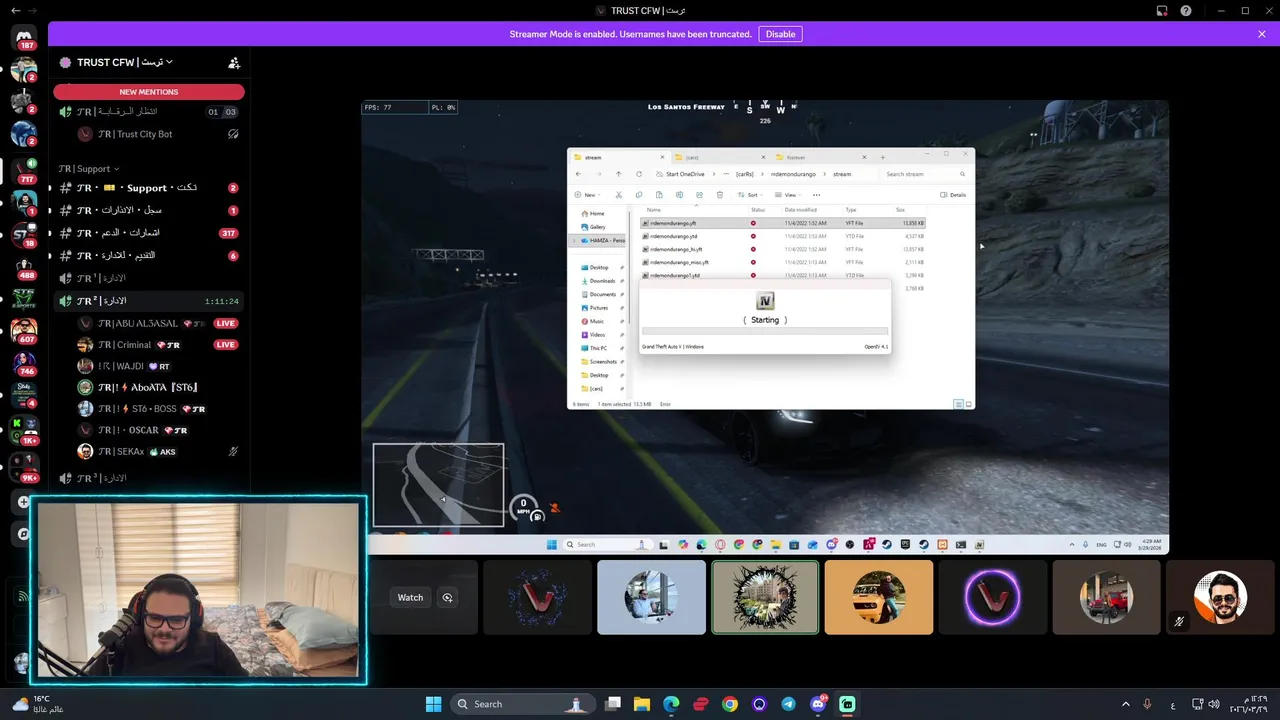Open the ST6 Esports server icon
This screenshot has height=720, width=1280.
[24, 298]
